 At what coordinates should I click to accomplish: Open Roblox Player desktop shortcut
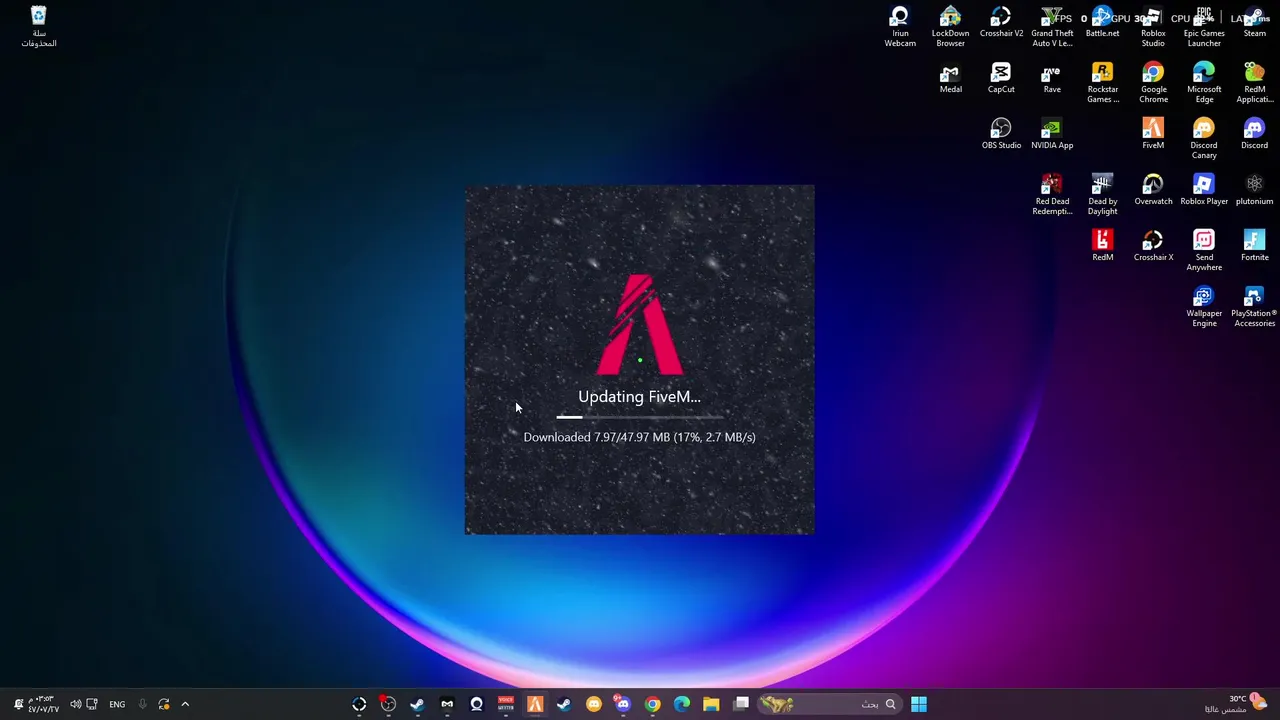coord(1204,191)
